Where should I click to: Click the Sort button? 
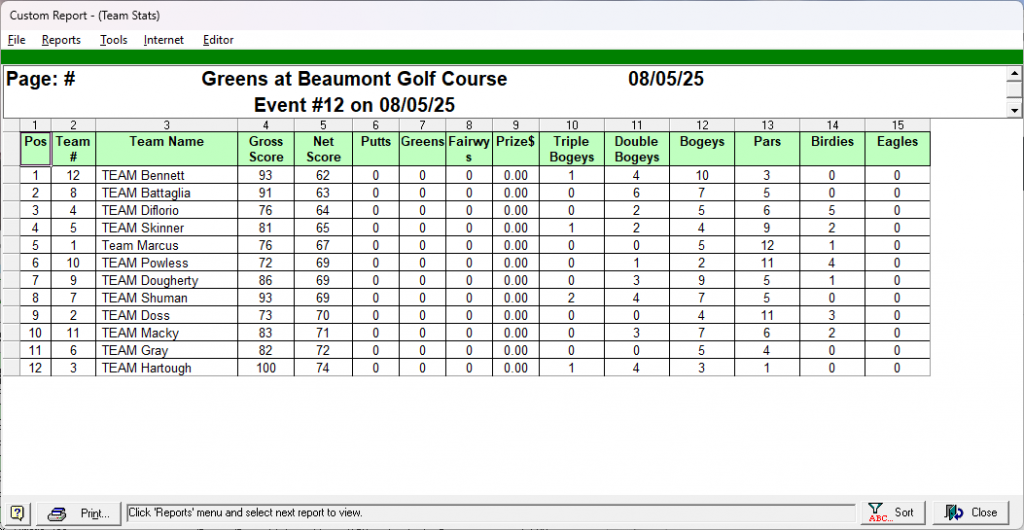pyautogui.click(x=892, y=512)
